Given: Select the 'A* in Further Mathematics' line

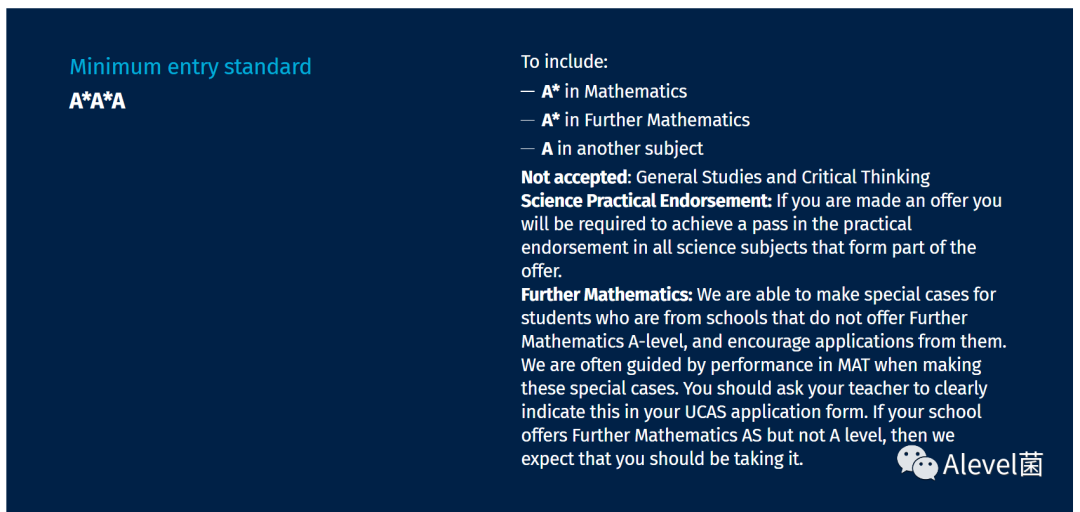Looking at the screenshot, I should [635, 120].
